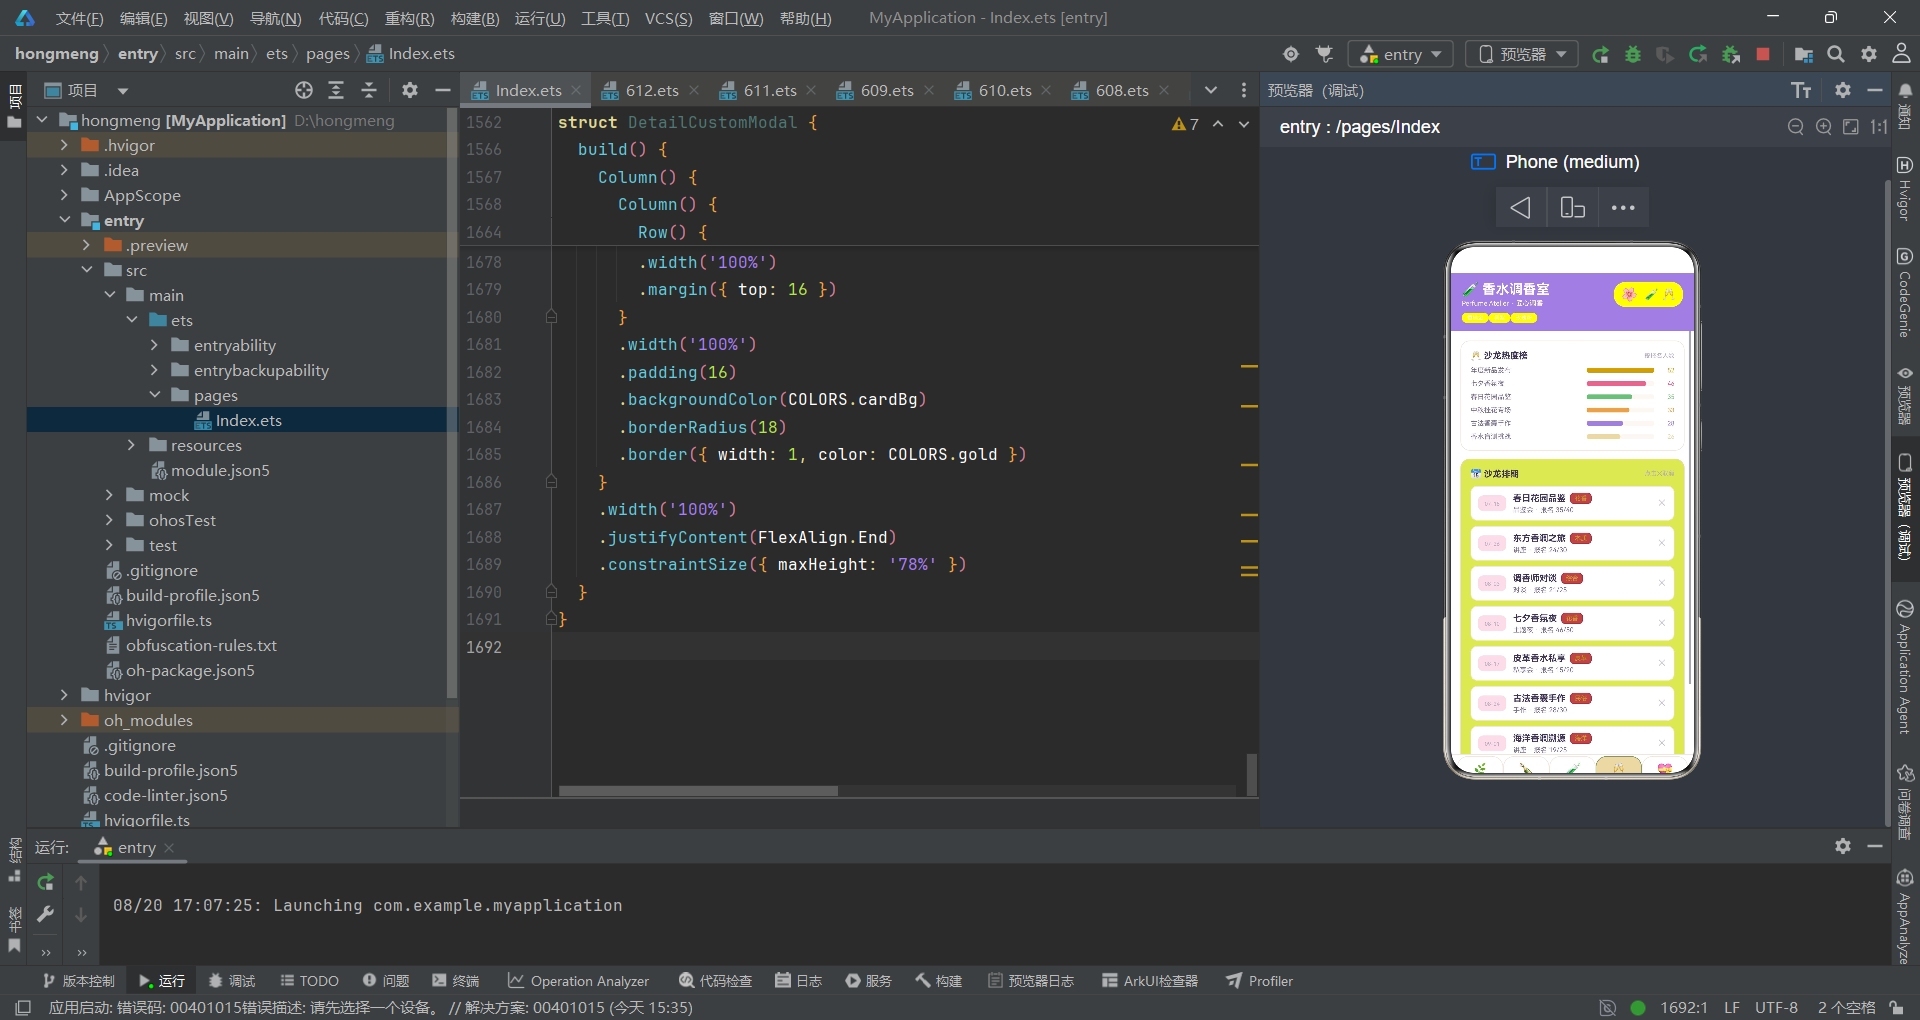The width and height of the screenshot is (1920, 1020).
Task: Open IDE settings gear in main toolbar
Action: [x=1869, y=54]
